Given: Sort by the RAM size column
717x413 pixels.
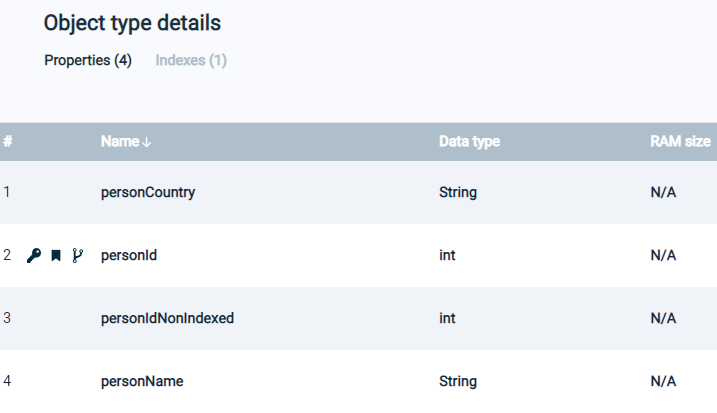Looking at the screenshot, I should [x=680, y=141].
